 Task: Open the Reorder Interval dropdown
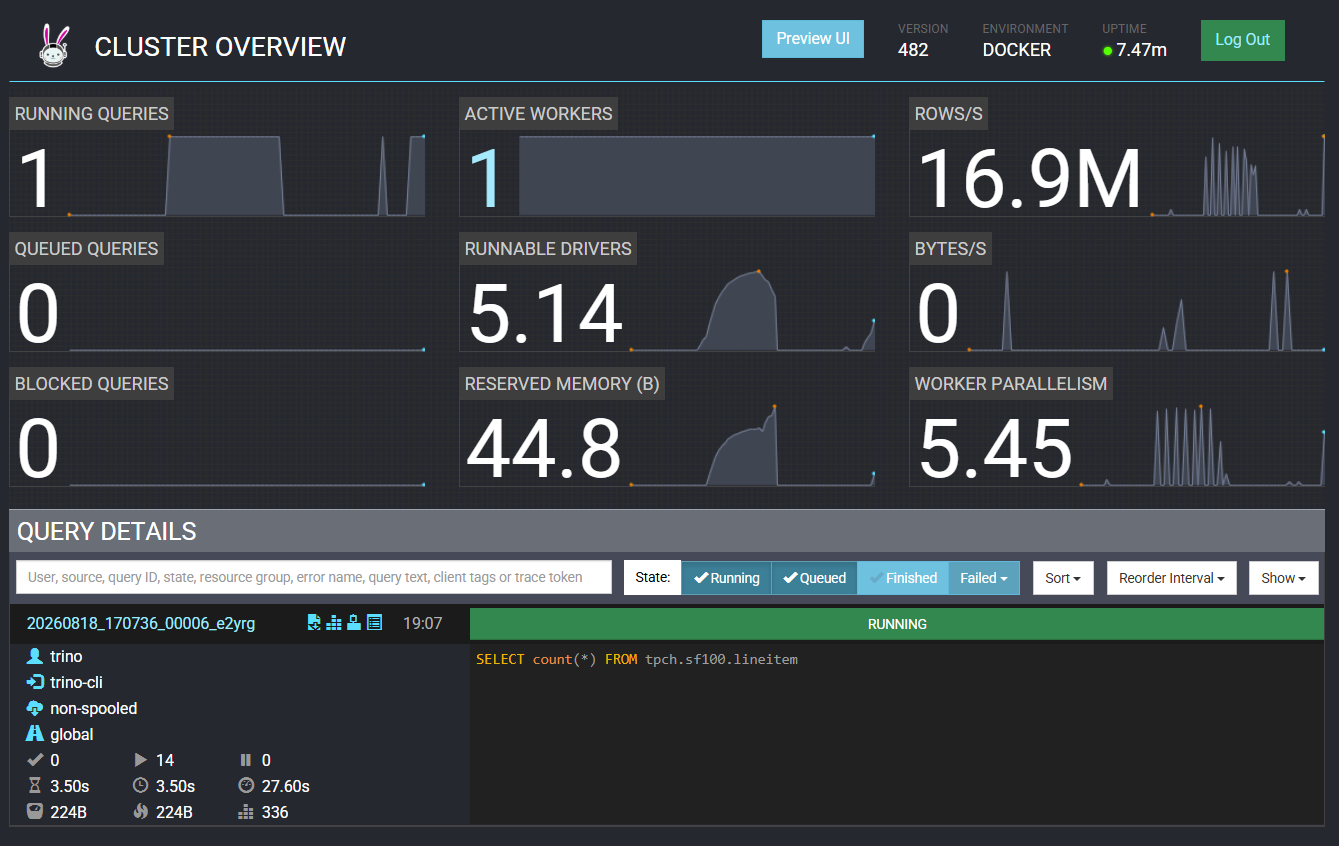point(1172,578)
